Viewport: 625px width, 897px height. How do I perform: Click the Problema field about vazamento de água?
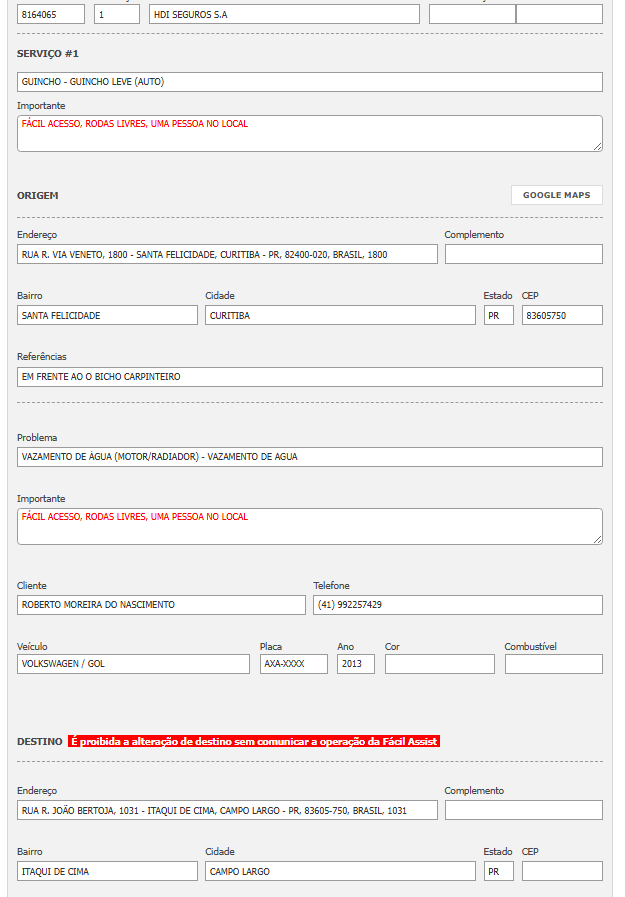point(310,457)
